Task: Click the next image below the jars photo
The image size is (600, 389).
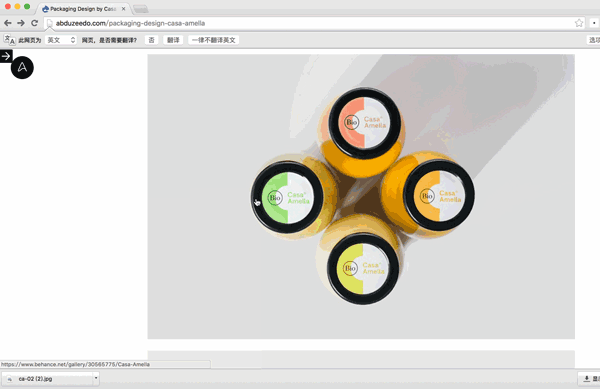Action: point(361,360)
